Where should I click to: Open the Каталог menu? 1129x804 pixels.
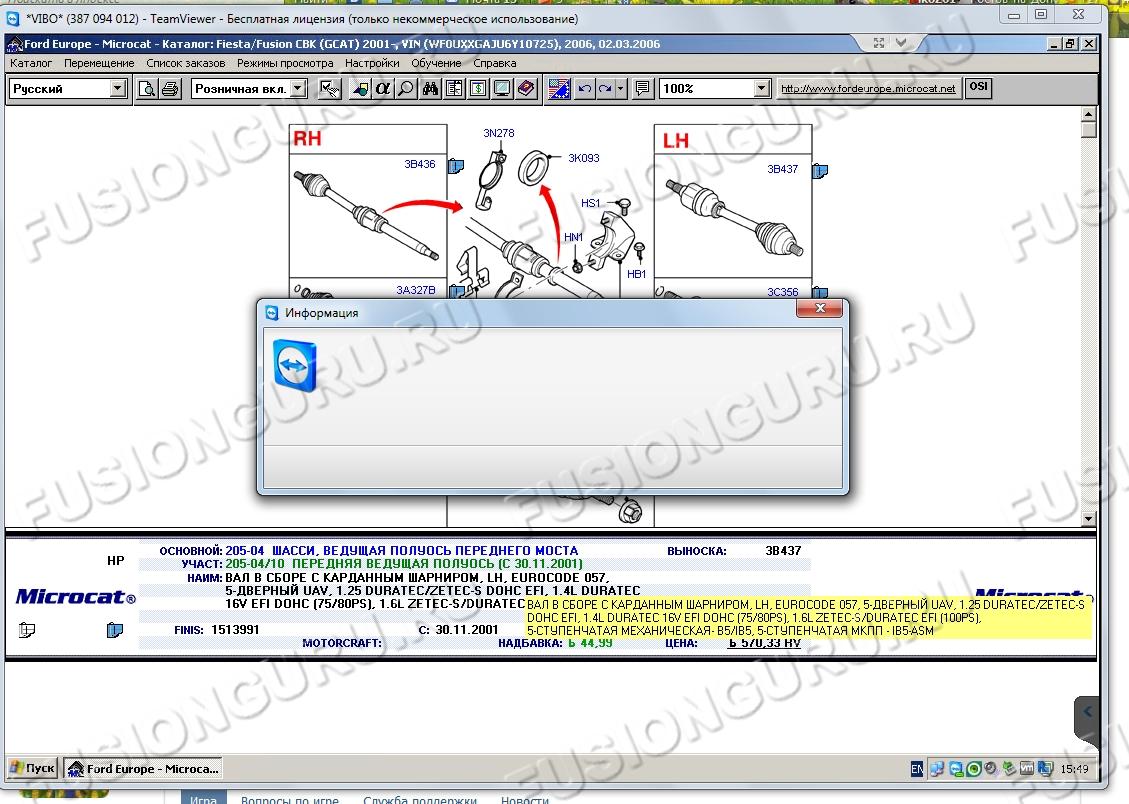coord(31,63)
